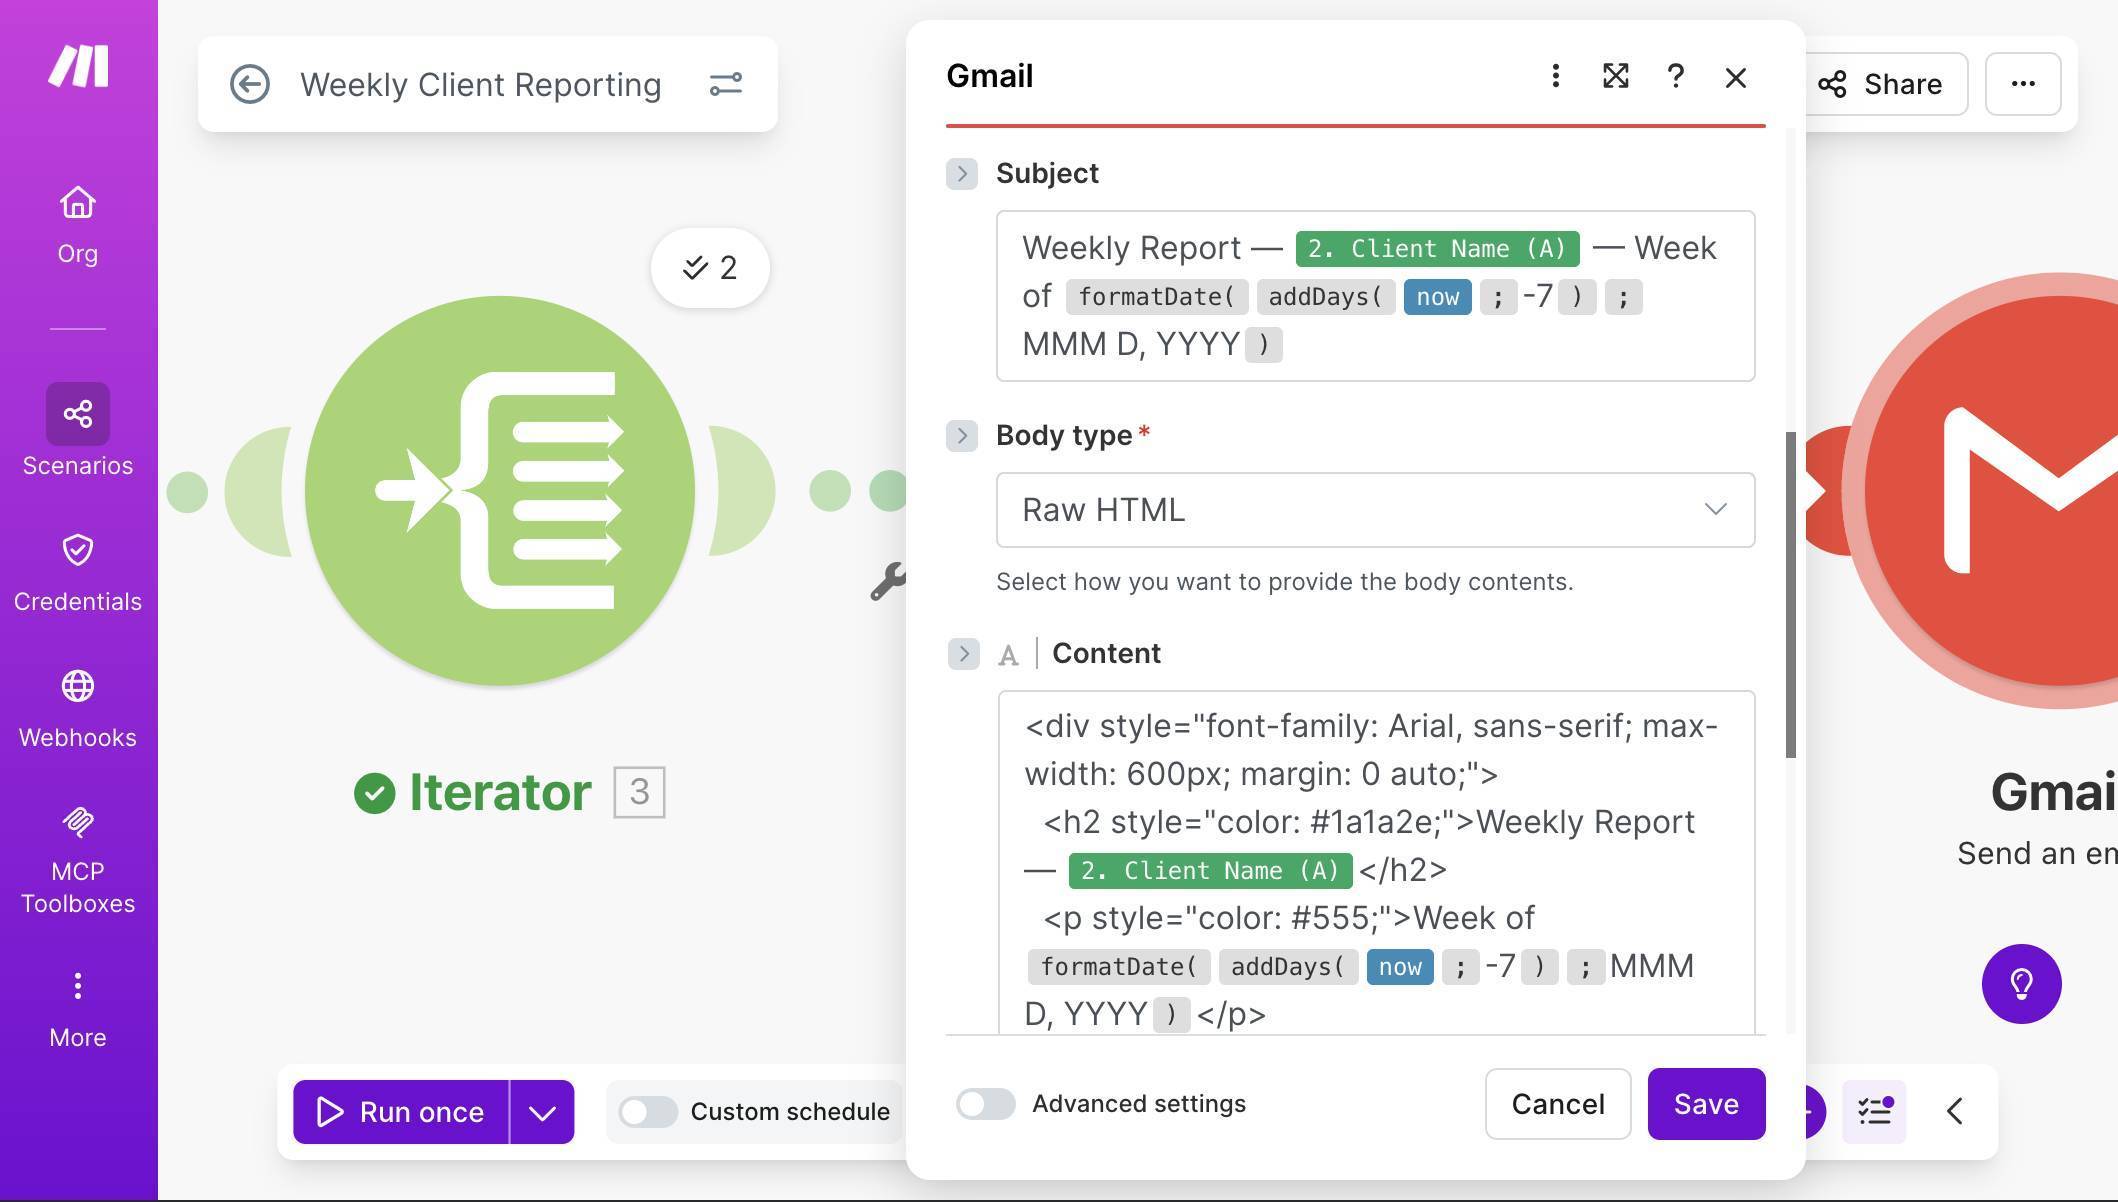Screen dimensions: 2118x1202
Task: Open the Webhooks section in the sidebar
Action: 77,688
